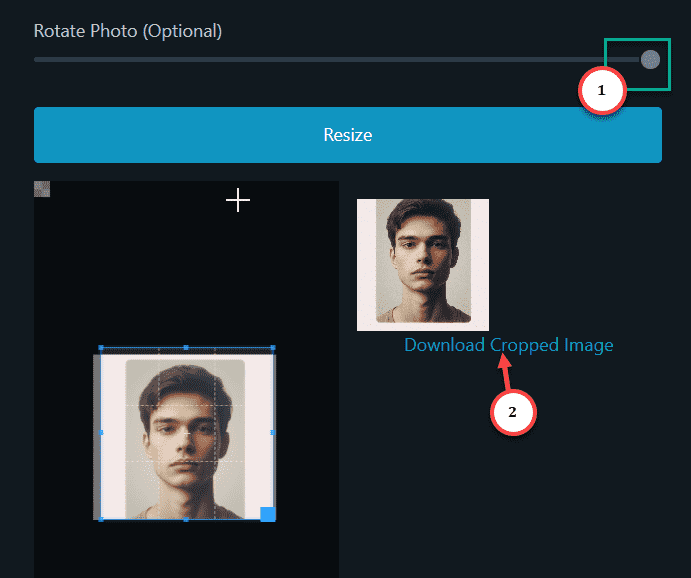Click the numbered annotation badge 2

pos(513,412)
